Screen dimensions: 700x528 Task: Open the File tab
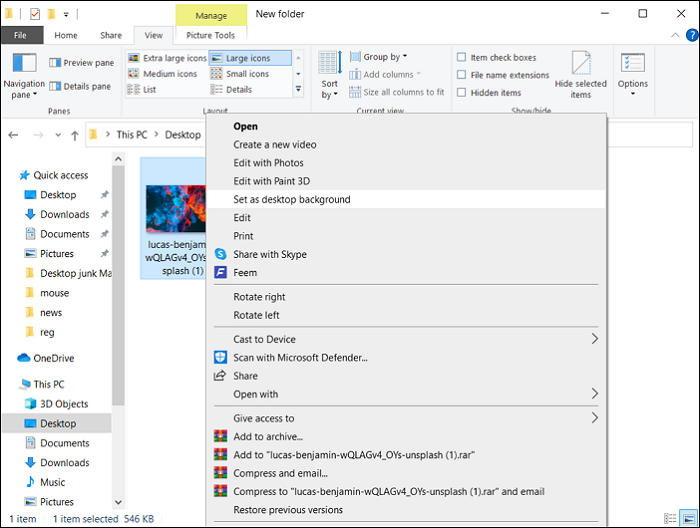pos(21,35)
